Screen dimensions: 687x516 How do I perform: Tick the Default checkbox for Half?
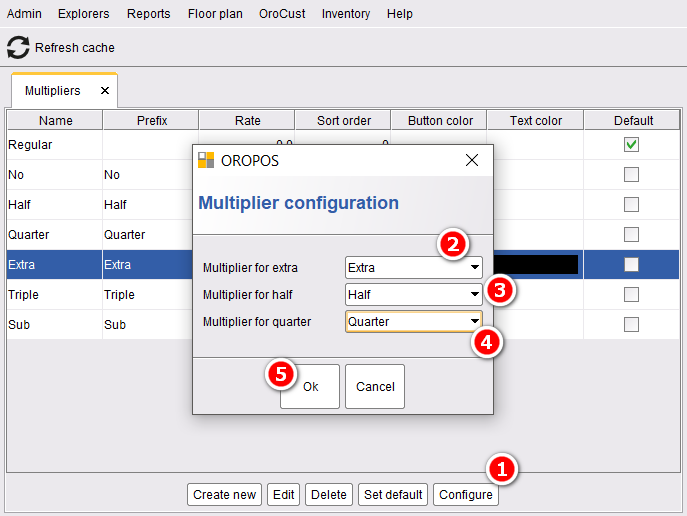click(631, 205)
